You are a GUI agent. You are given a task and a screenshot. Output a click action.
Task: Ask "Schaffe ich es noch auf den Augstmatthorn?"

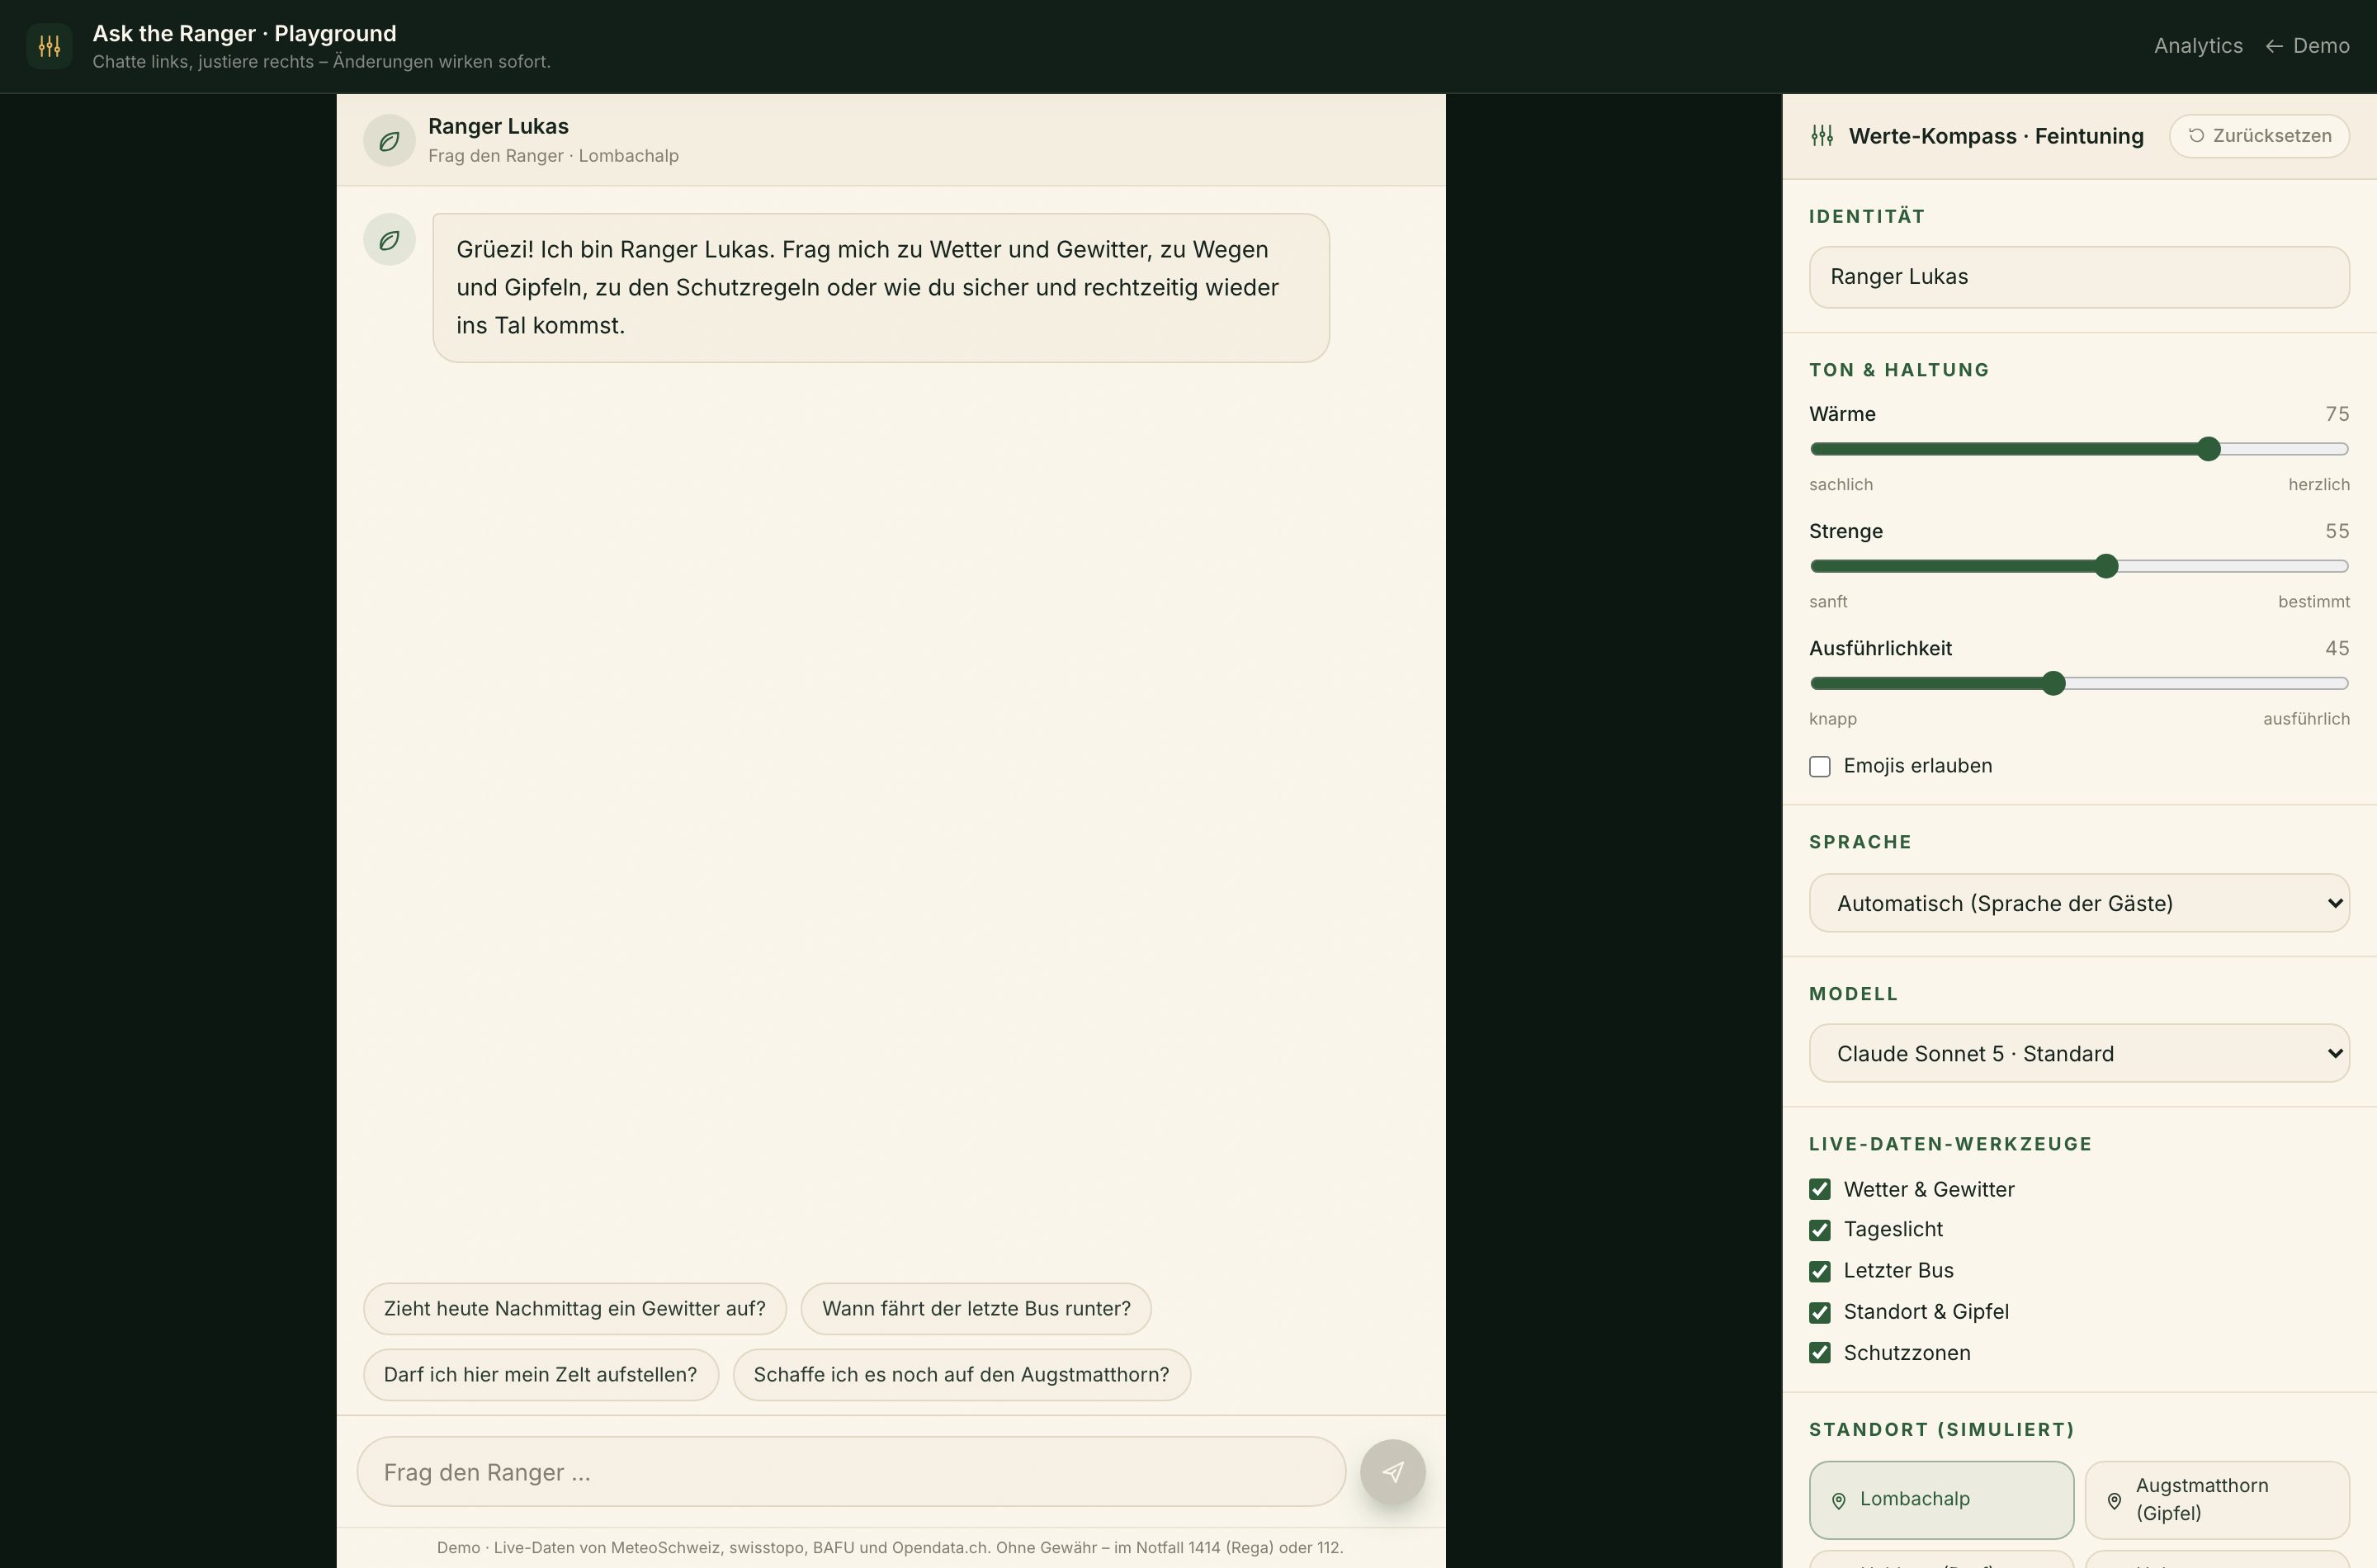[961, 1375]
